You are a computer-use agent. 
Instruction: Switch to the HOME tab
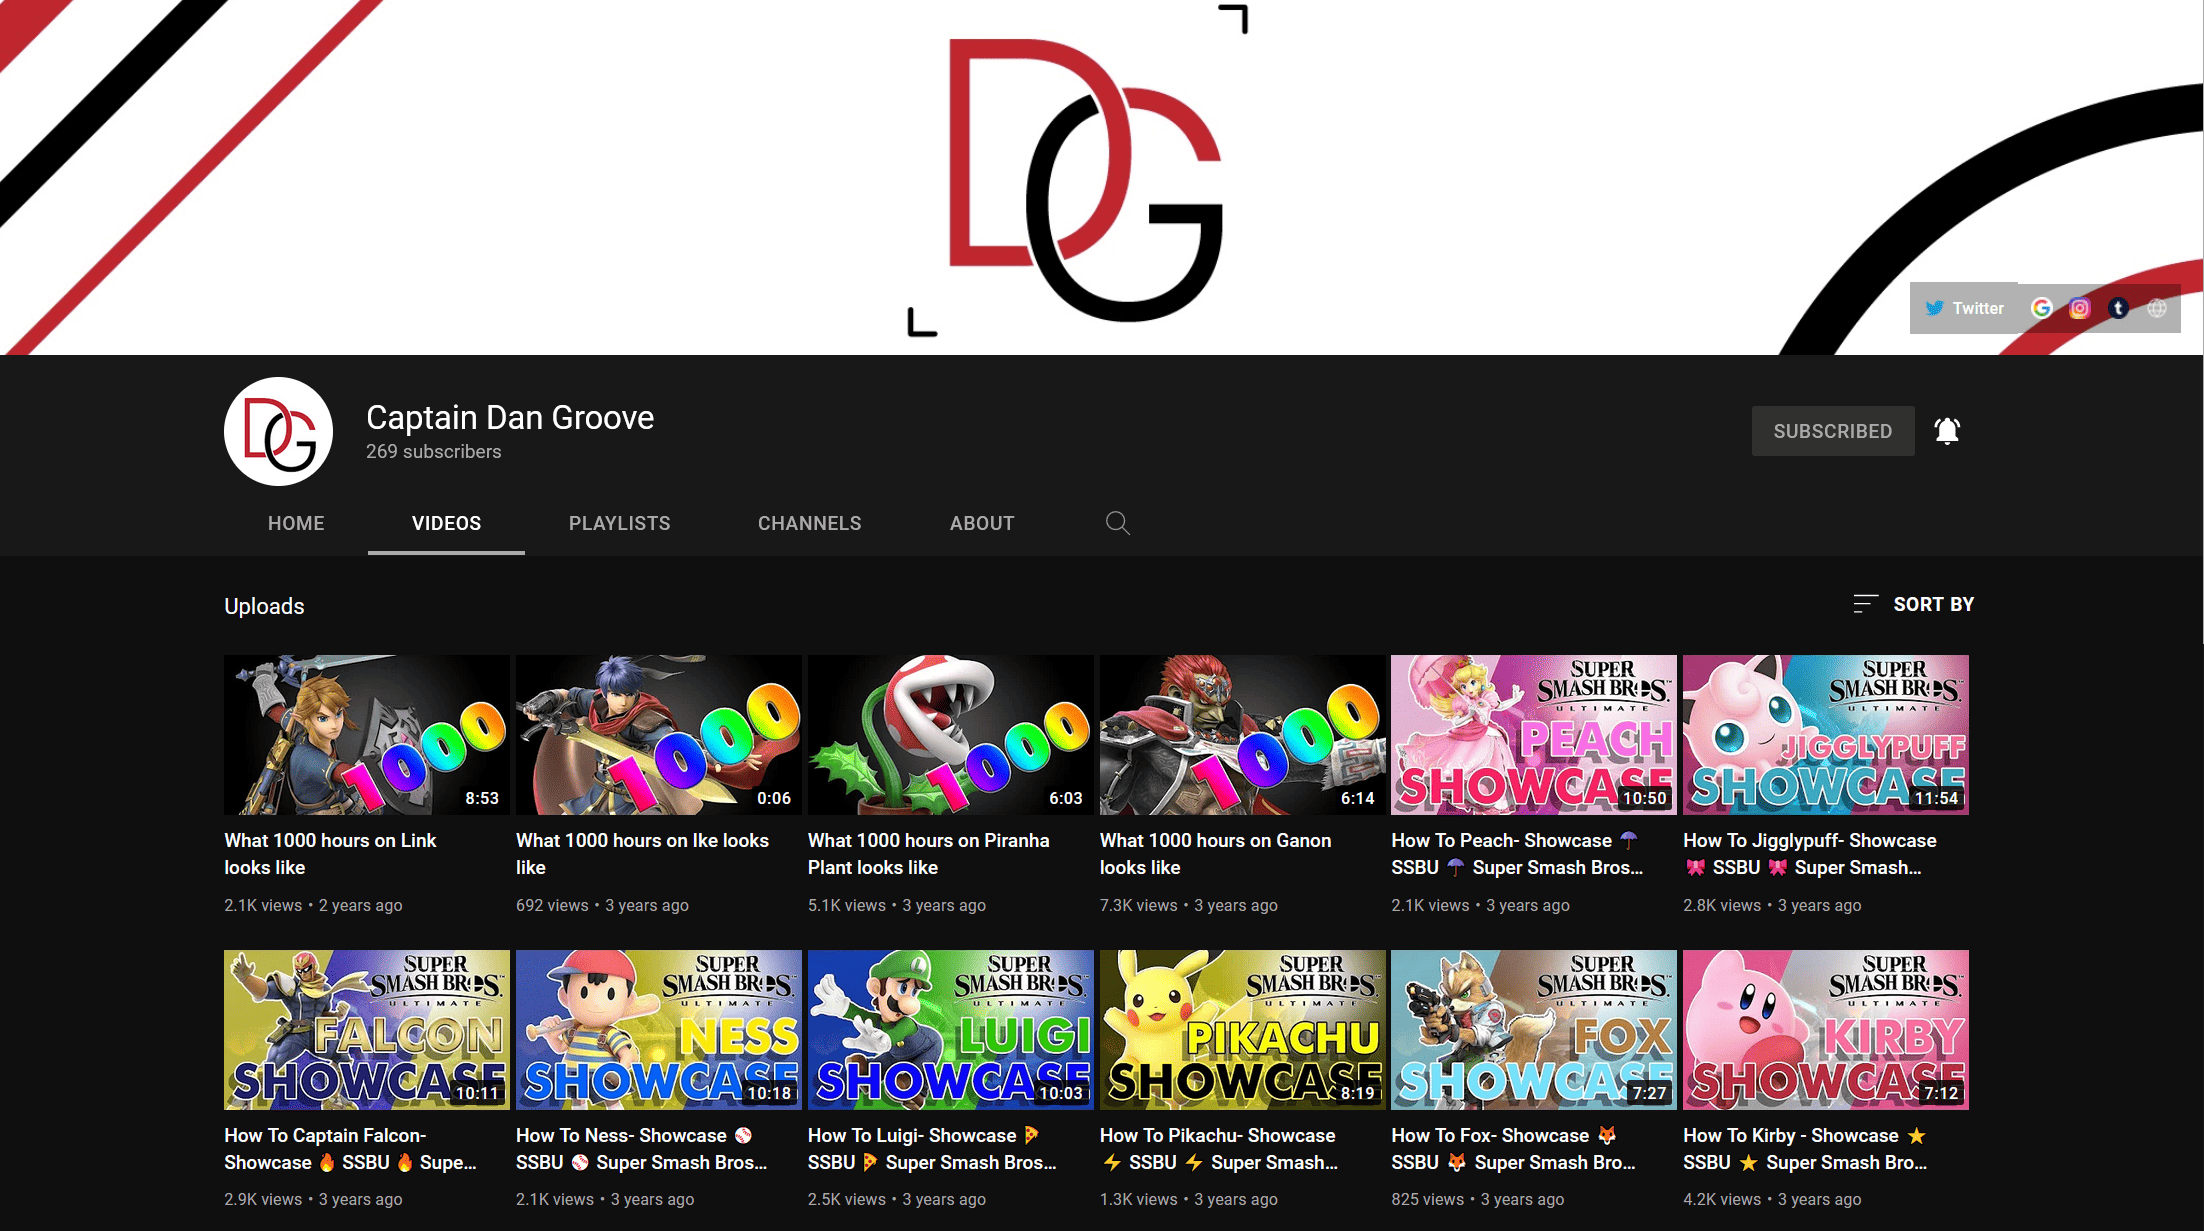point(296,523)
